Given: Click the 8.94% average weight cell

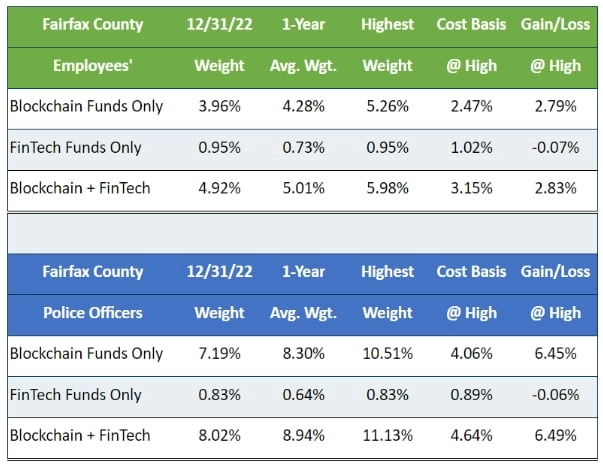Looking at the screenshot, I should coord(299,435).
